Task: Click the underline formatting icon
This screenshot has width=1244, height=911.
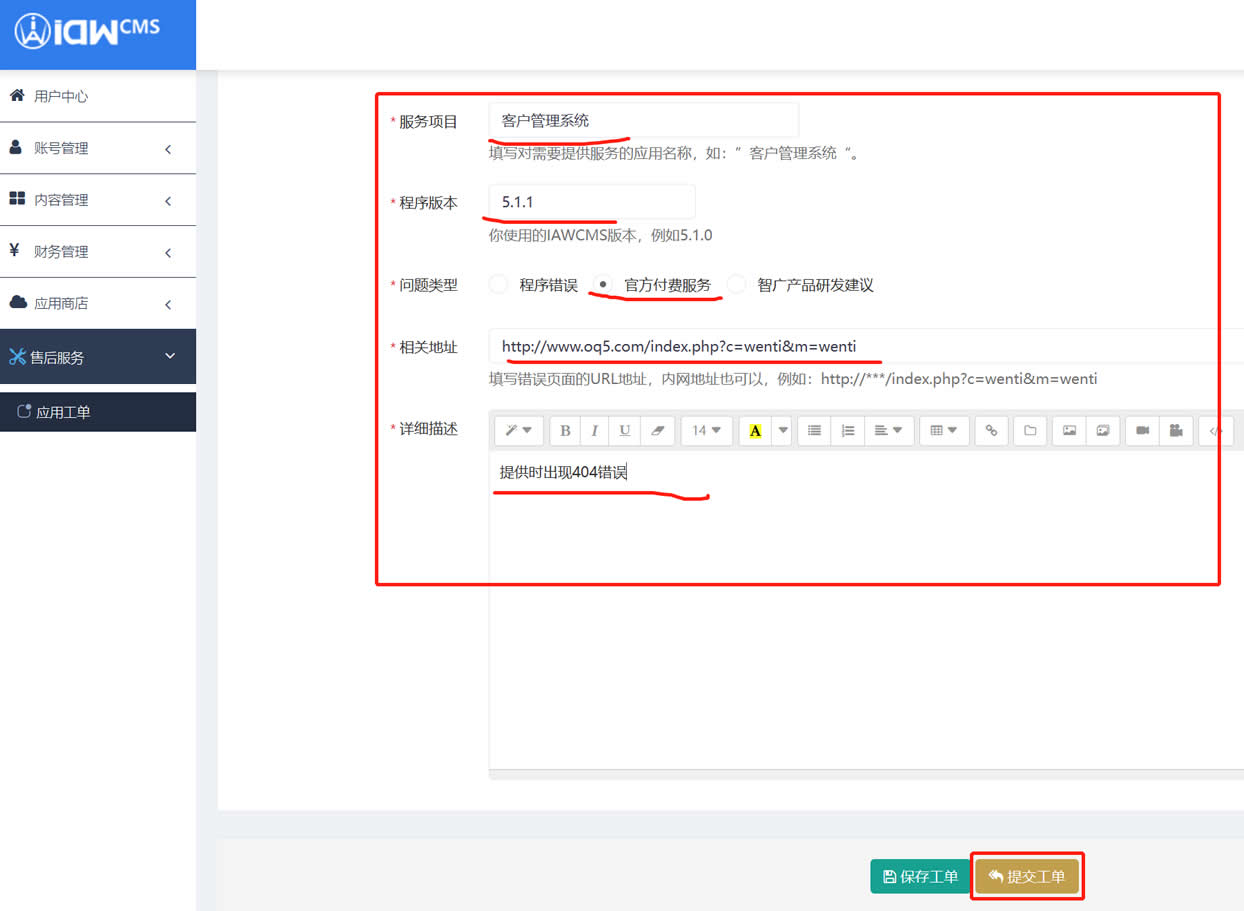Action: tap(625, 431)
